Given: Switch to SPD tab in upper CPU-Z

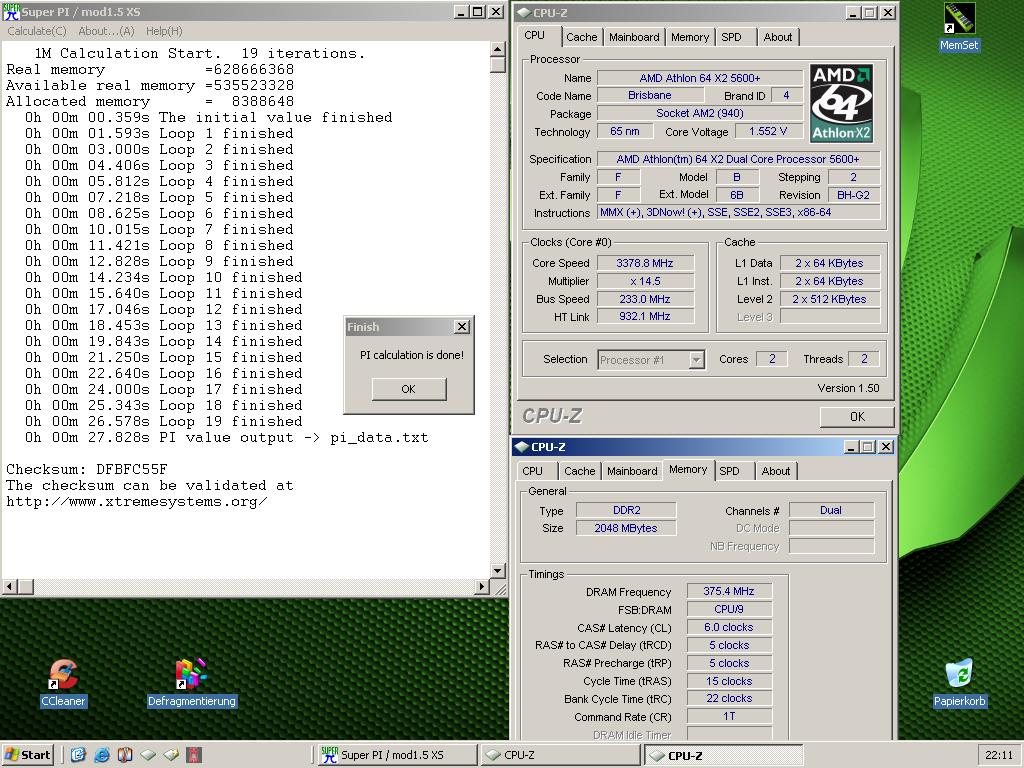Looking at the screenshot, I should point(731,37).
